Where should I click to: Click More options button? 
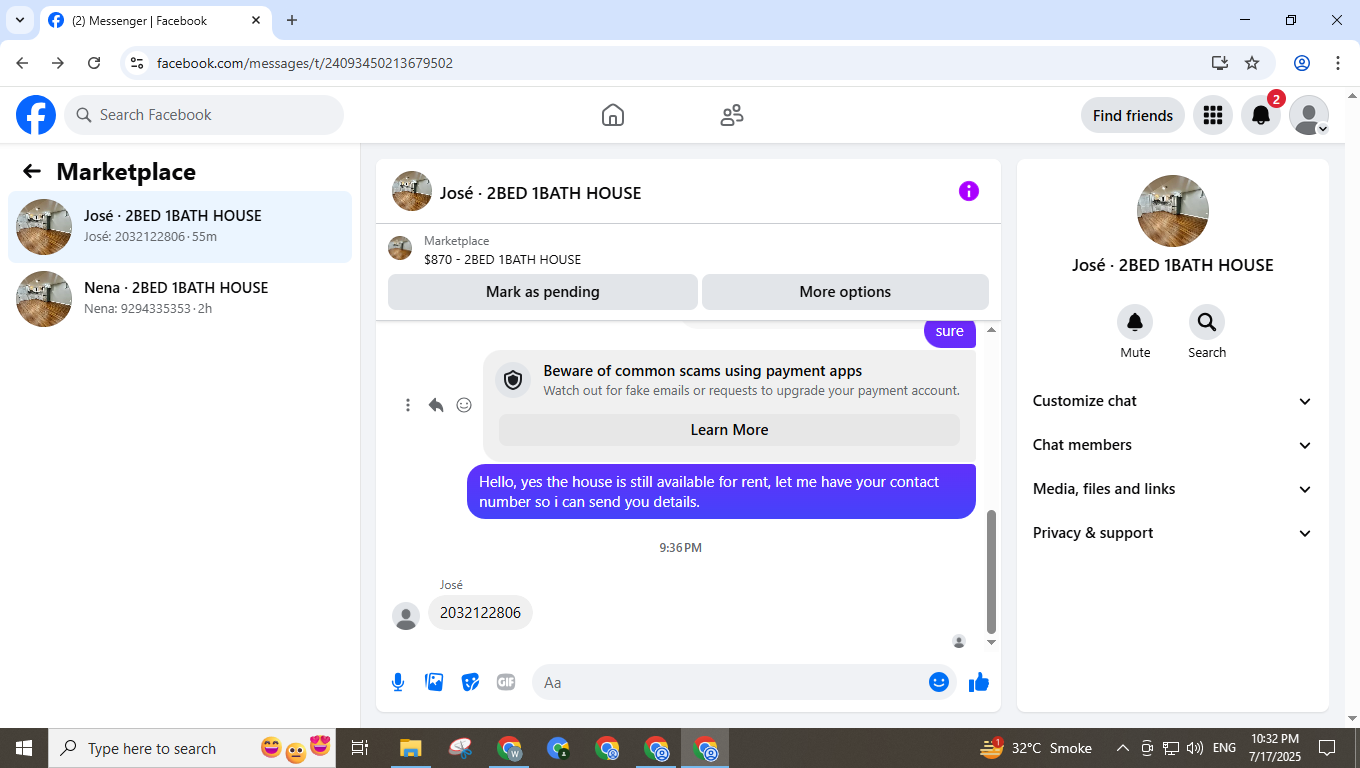coord(845,292)
